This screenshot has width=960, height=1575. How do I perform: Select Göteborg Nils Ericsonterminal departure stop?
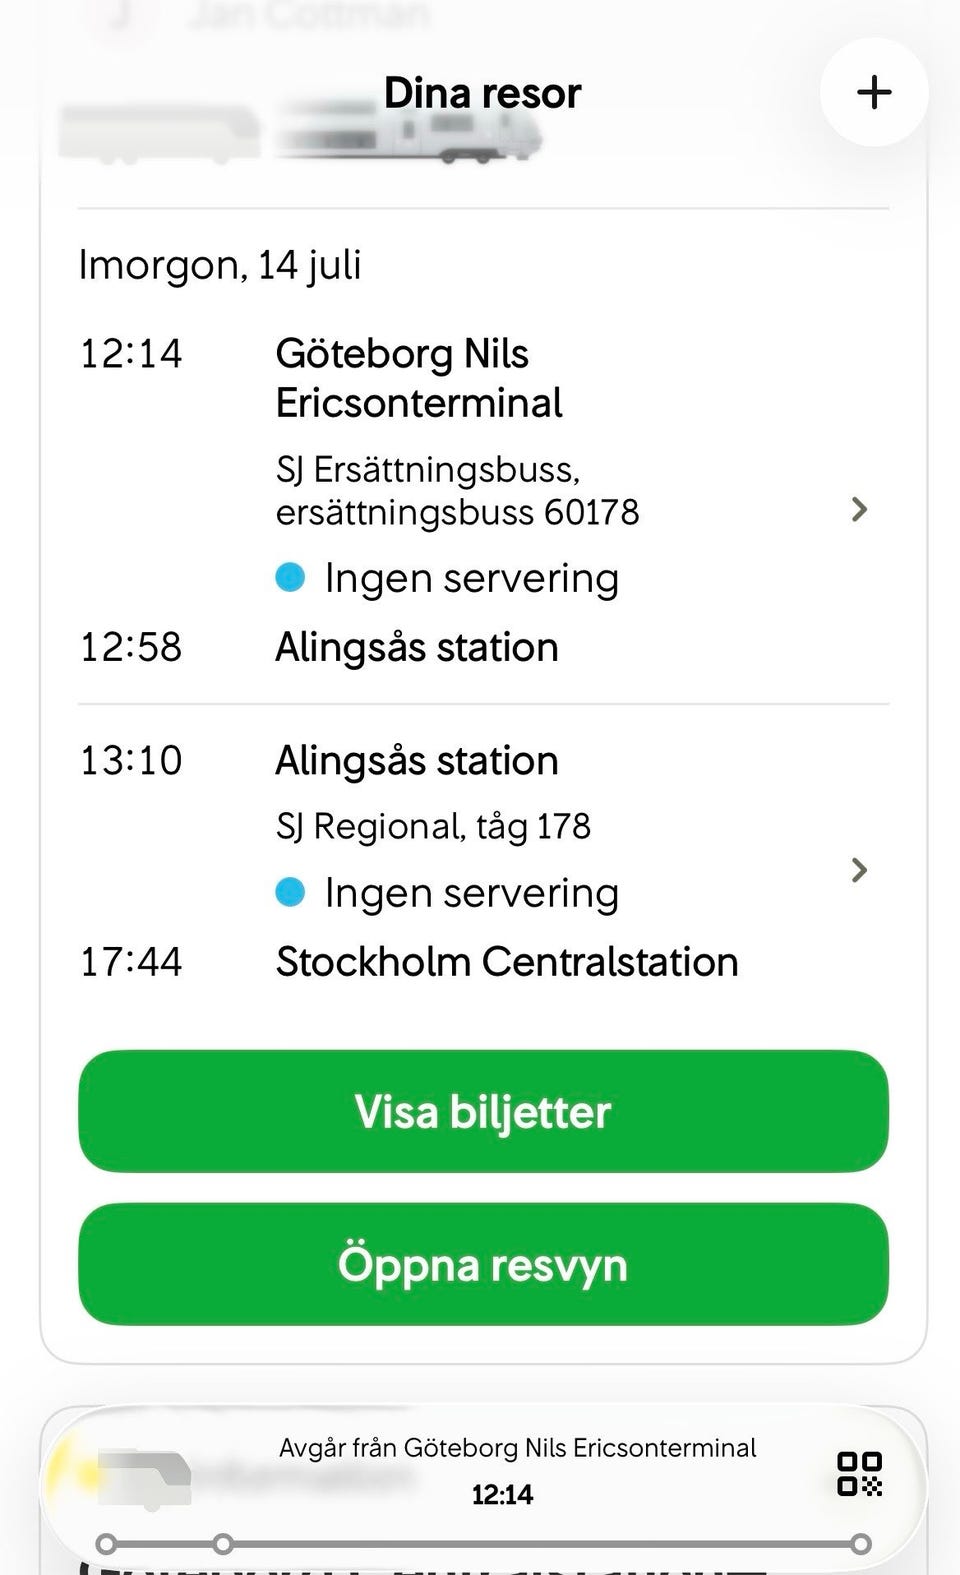(x=418, y=378)
